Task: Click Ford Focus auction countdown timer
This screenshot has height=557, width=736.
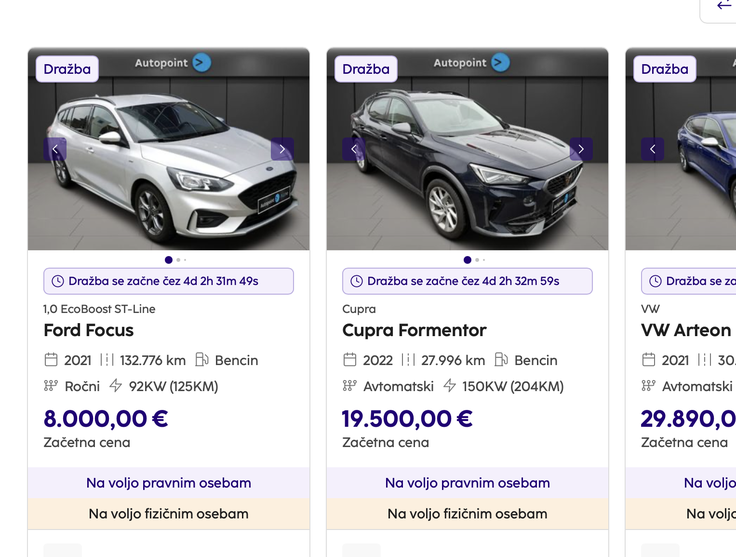Action: (168, 281)
